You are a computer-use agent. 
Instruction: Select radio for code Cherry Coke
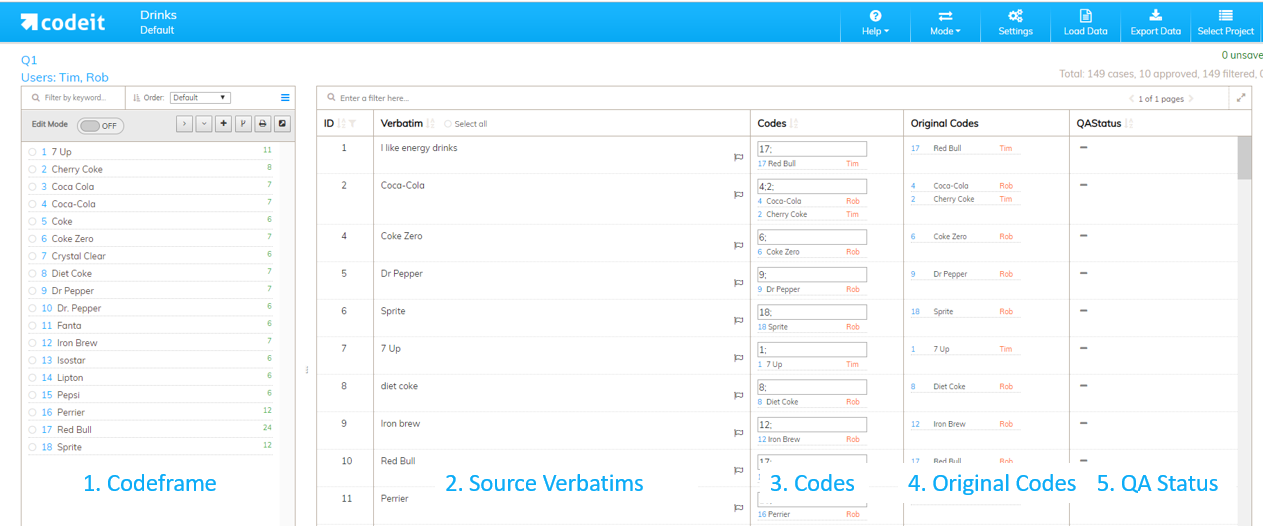click(x=33, y=169)
